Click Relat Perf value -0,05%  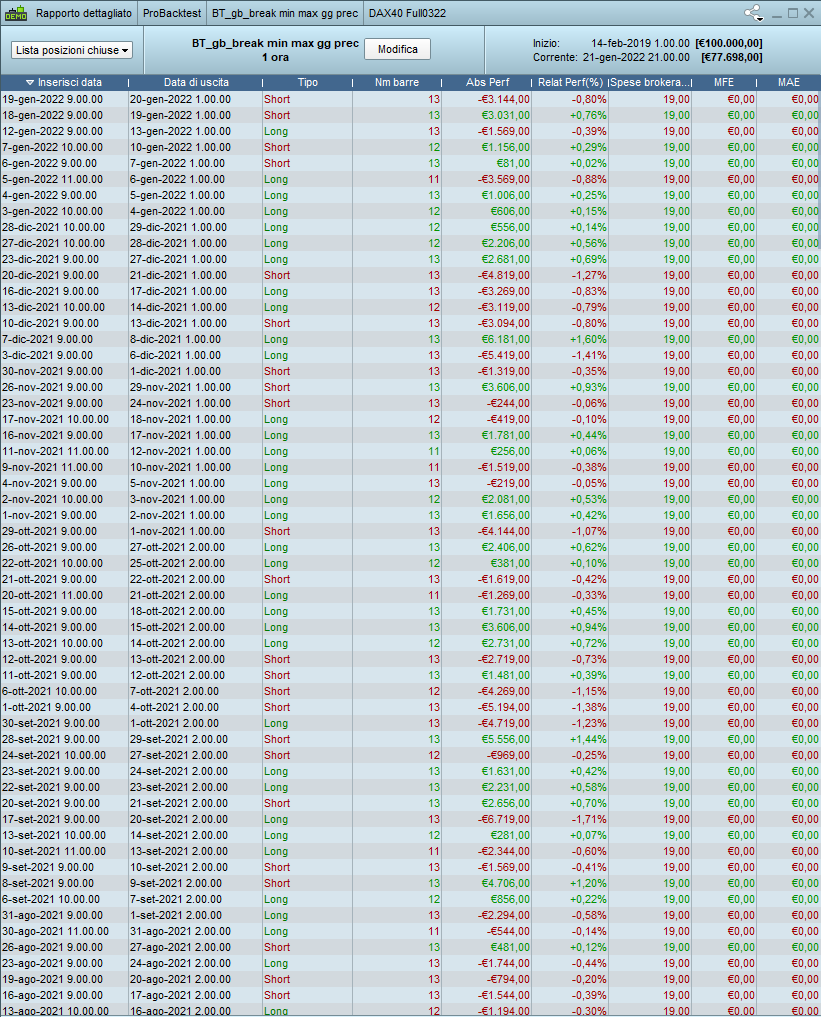[589, 483]
